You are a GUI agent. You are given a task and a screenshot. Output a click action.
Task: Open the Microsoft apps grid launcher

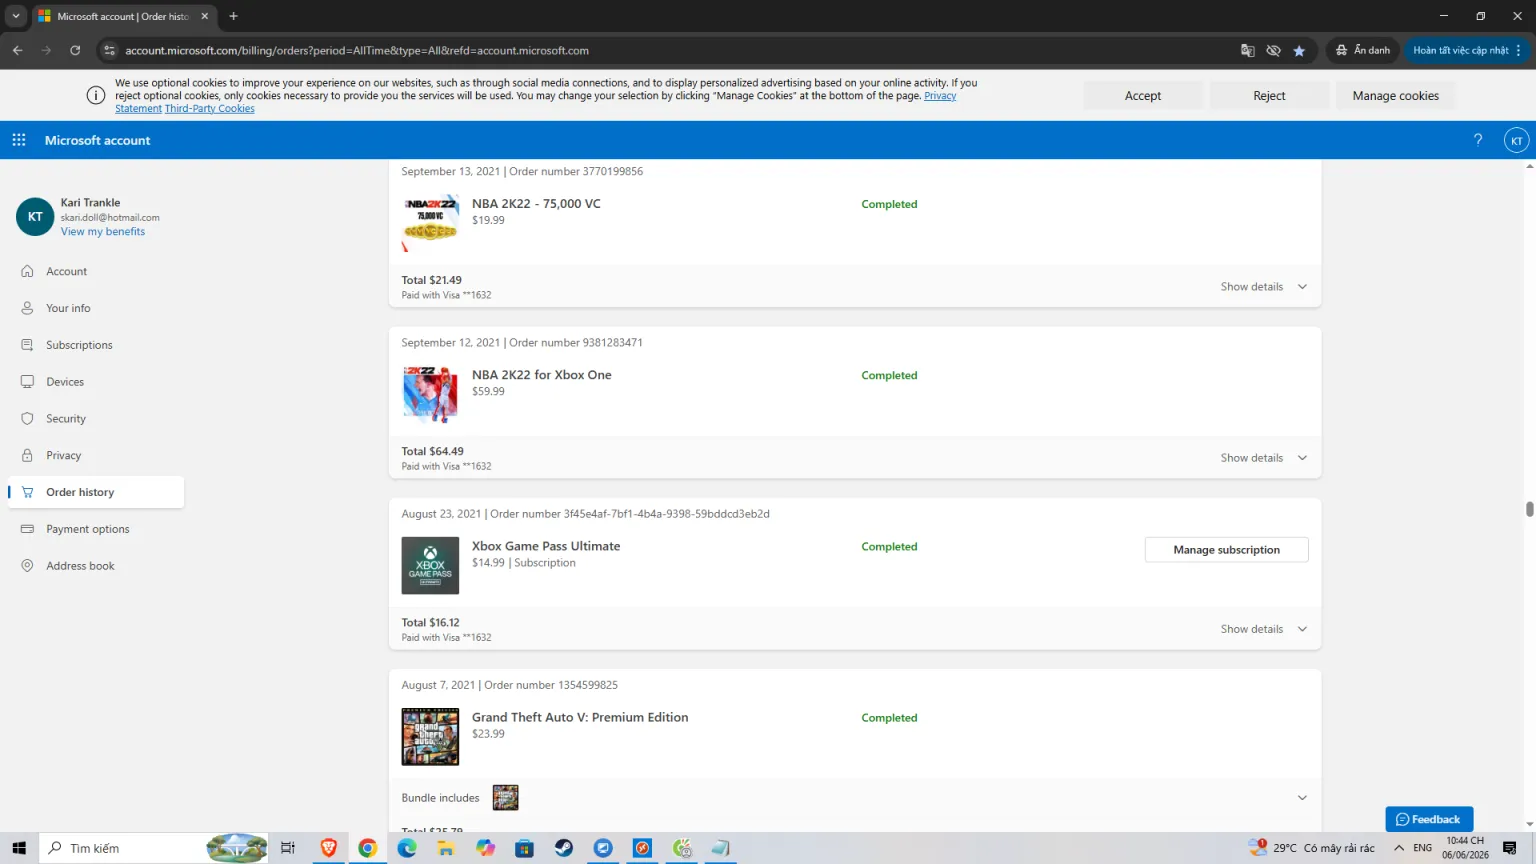19,140
